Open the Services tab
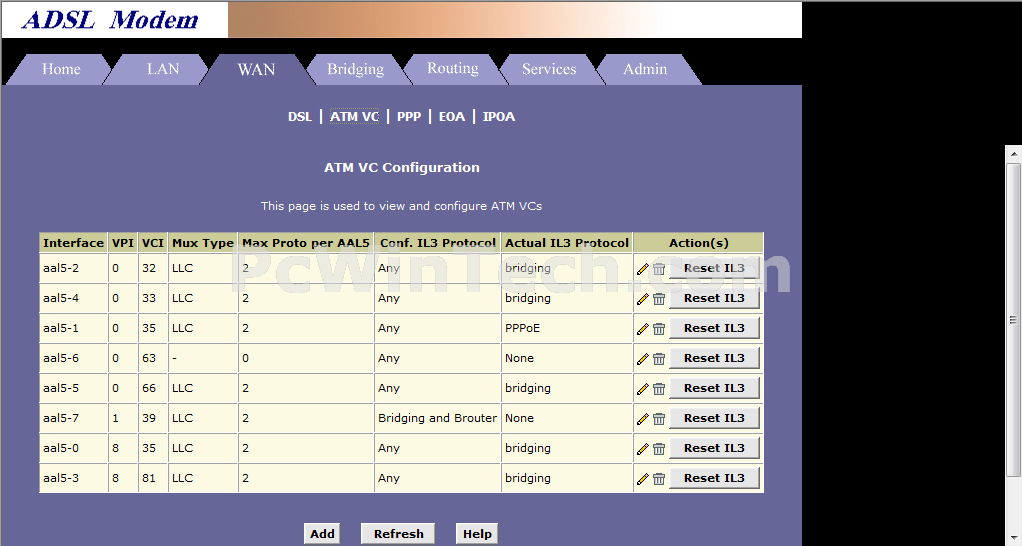 click(549, 69)
